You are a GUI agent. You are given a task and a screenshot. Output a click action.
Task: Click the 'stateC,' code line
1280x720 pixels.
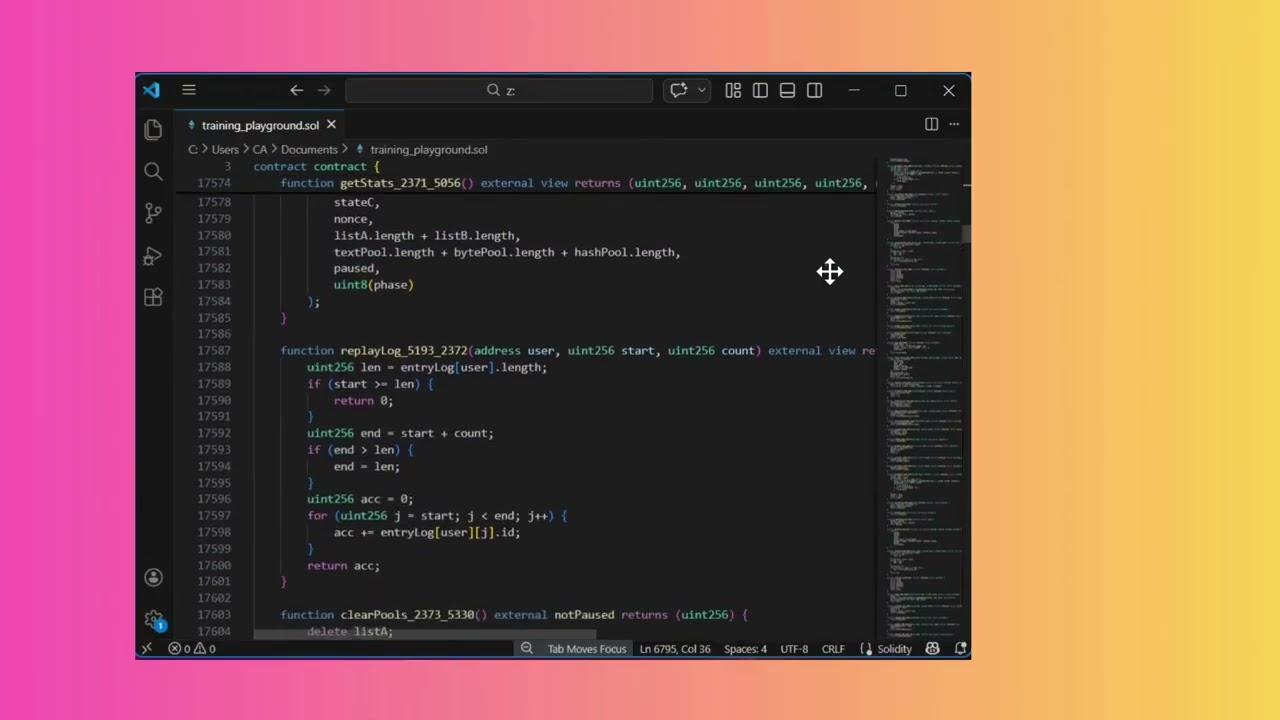357,202
